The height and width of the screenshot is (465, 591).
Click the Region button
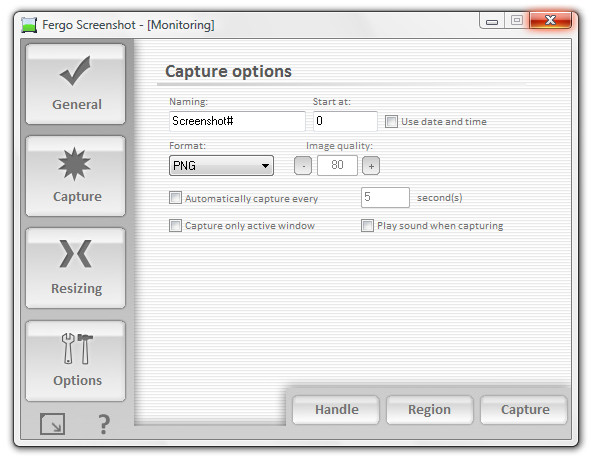(430, 410)
